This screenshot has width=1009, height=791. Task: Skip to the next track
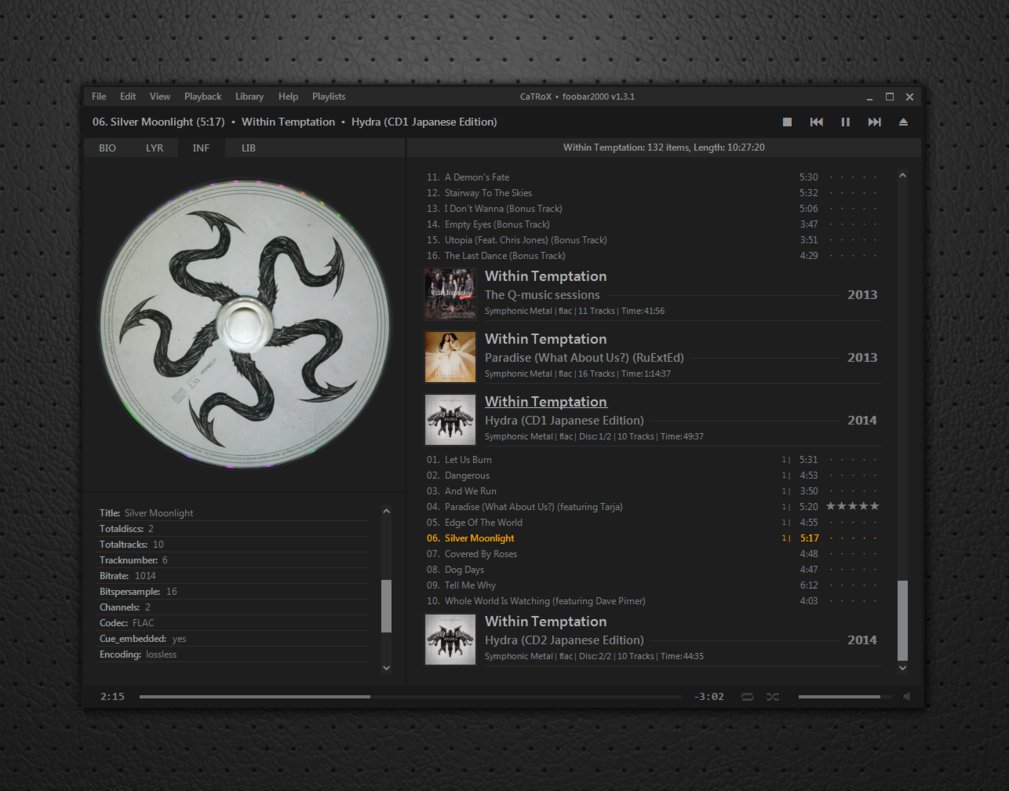(874, 122)
